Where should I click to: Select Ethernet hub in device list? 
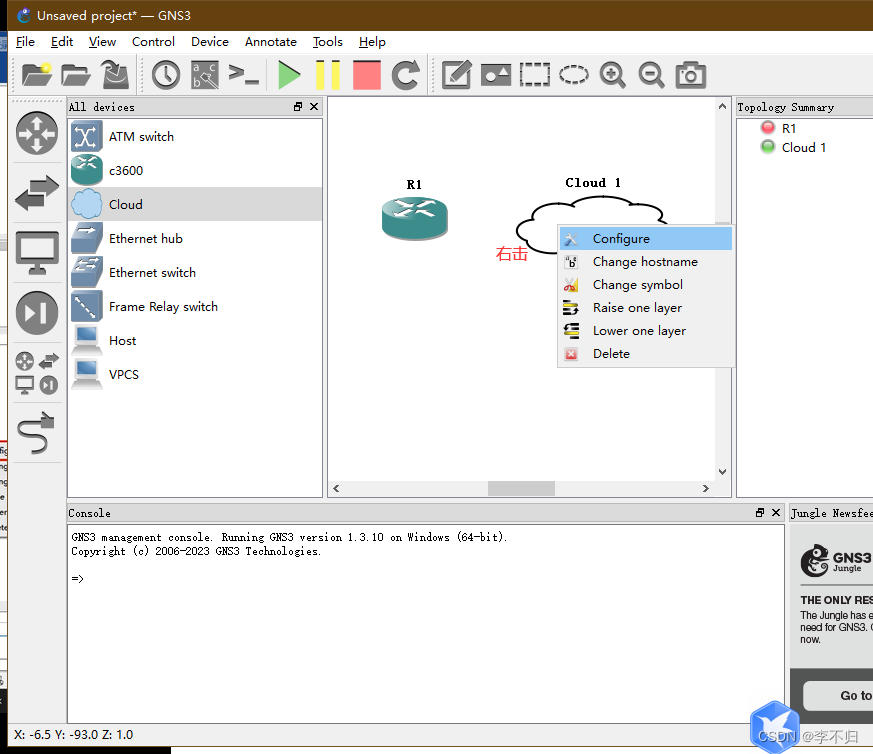pos(195,238)
